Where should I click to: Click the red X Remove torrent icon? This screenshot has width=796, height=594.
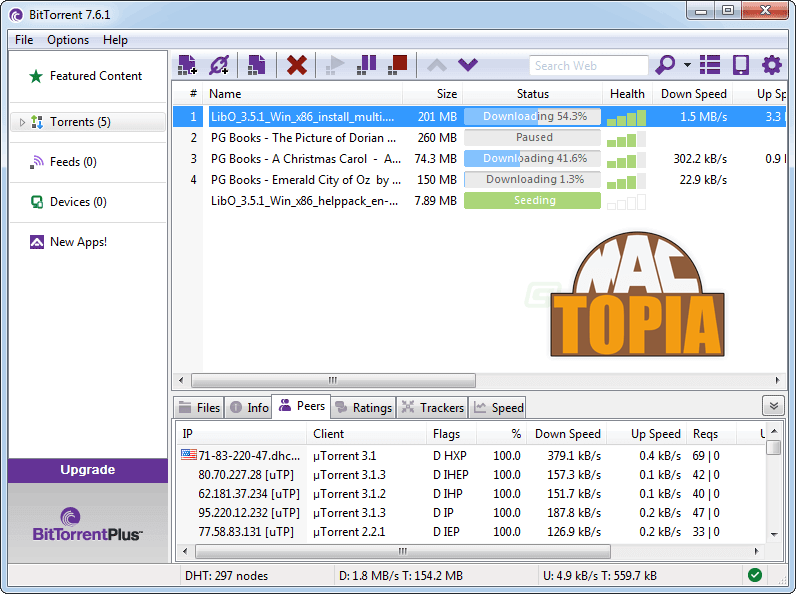click(x=296, y=65)
